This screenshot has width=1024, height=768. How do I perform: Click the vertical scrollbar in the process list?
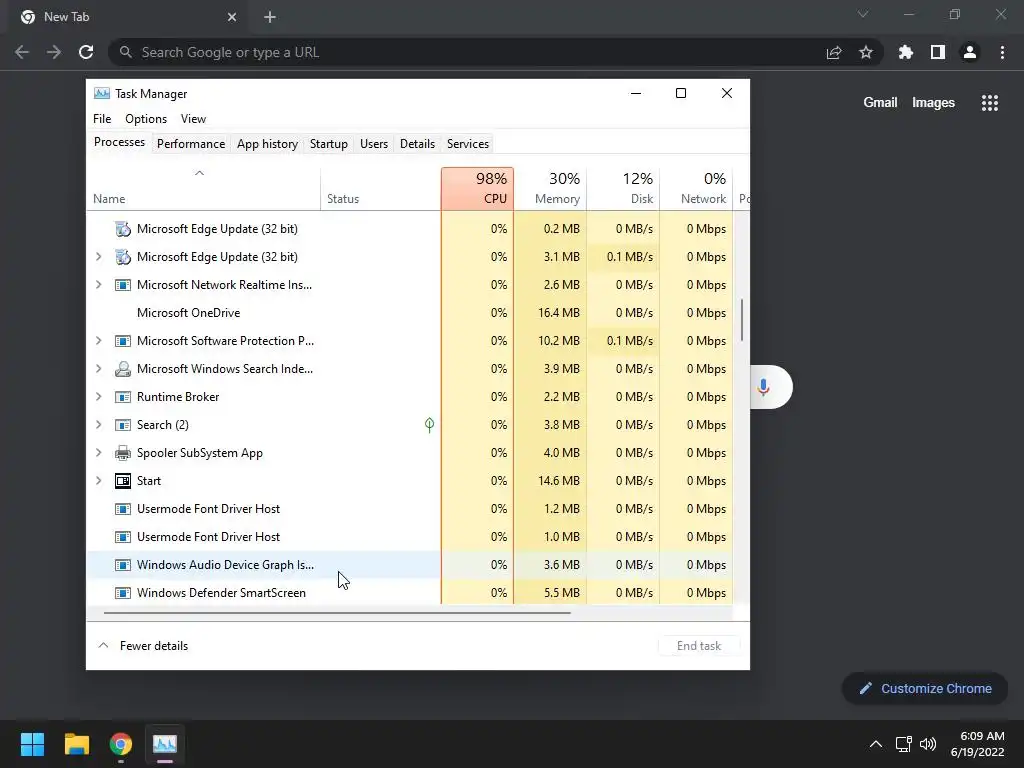742,320
